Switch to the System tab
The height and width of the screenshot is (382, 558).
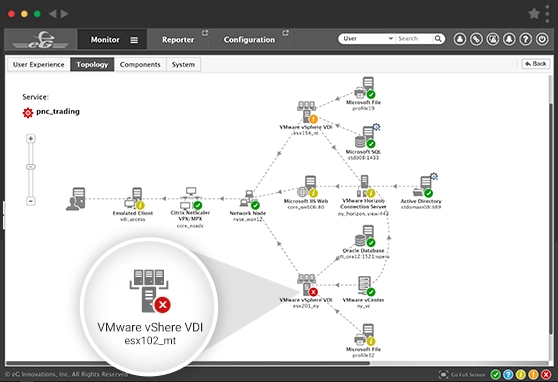tap(183, 64)
